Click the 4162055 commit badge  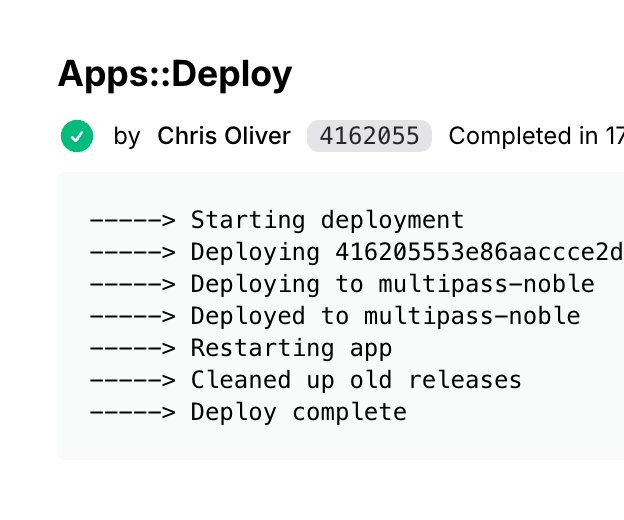(x=369, y=136)
